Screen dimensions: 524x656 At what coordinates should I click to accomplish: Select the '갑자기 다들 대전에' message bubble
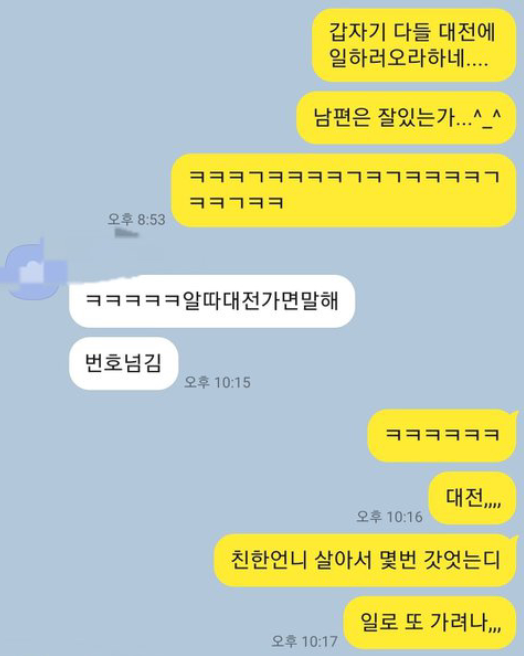pos(414,45)
